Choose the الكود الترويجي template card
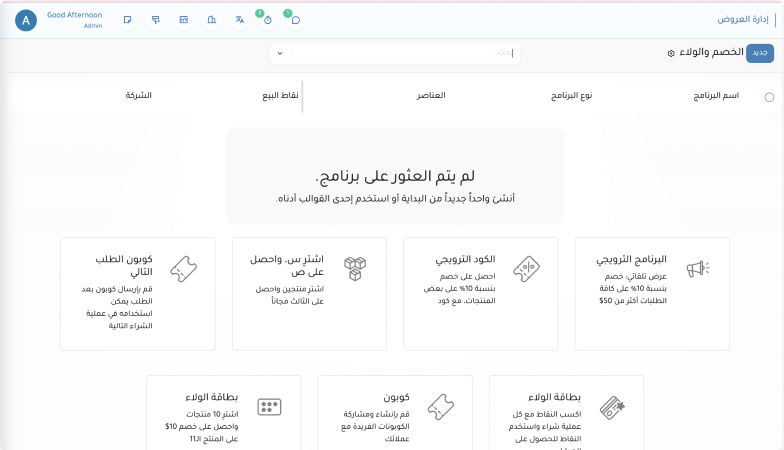 480,294
